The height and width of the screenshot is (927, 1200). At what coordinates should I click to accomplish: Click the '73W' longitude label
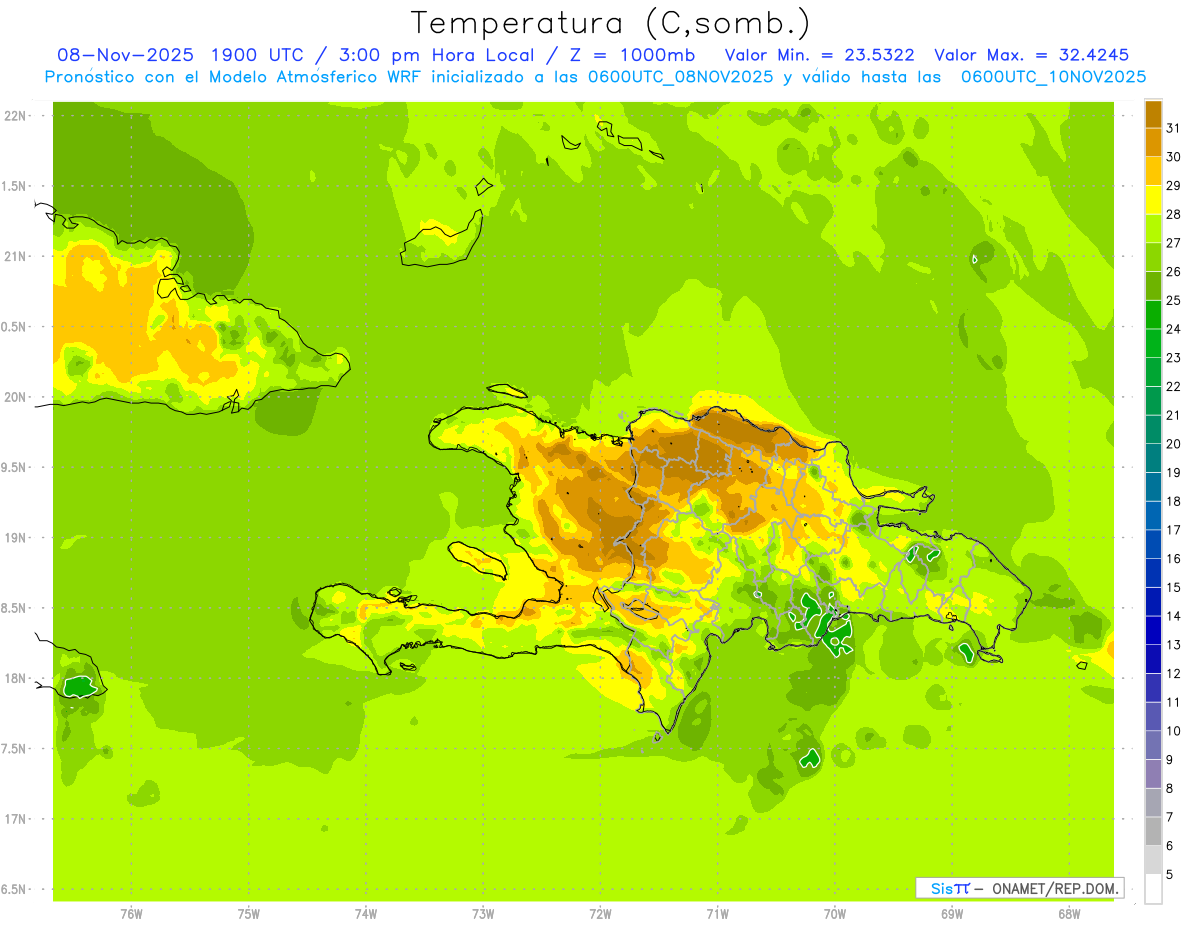(x=483, y=914)
